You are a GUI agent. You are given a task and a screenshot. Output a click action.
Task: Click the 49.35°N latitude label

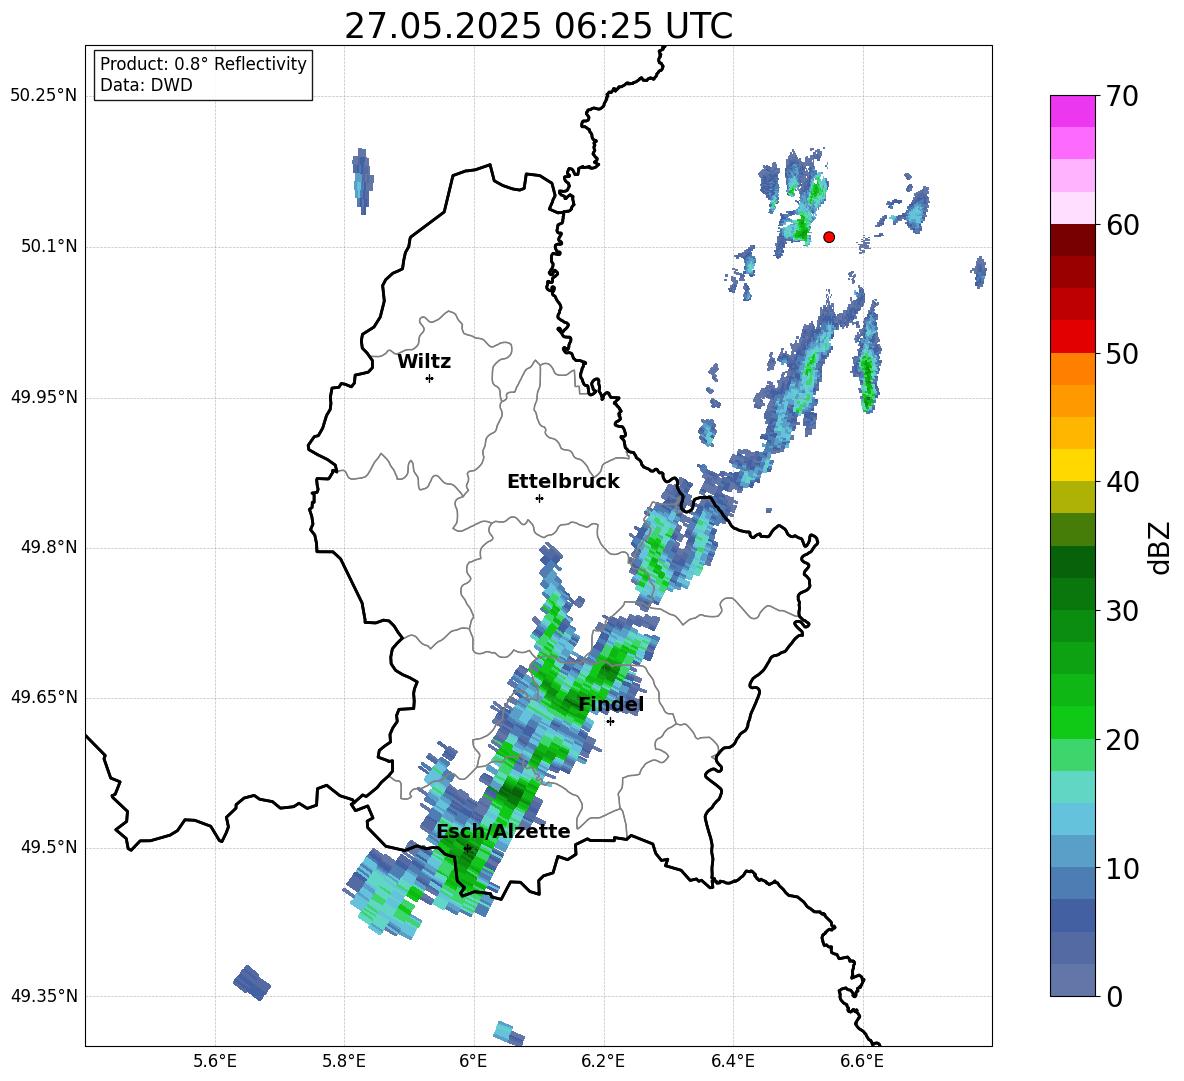point(44,996)
